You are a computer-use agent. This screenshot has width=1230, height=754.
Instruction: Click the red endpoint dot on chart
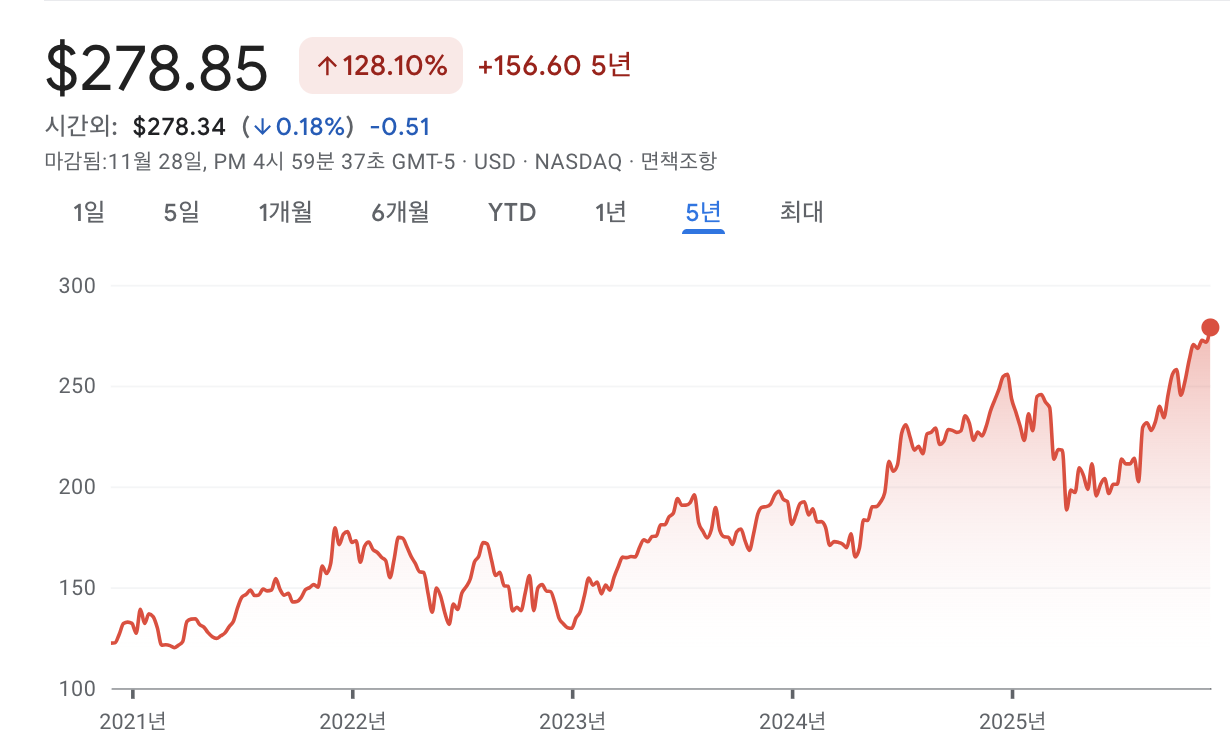pos(1210,327)
